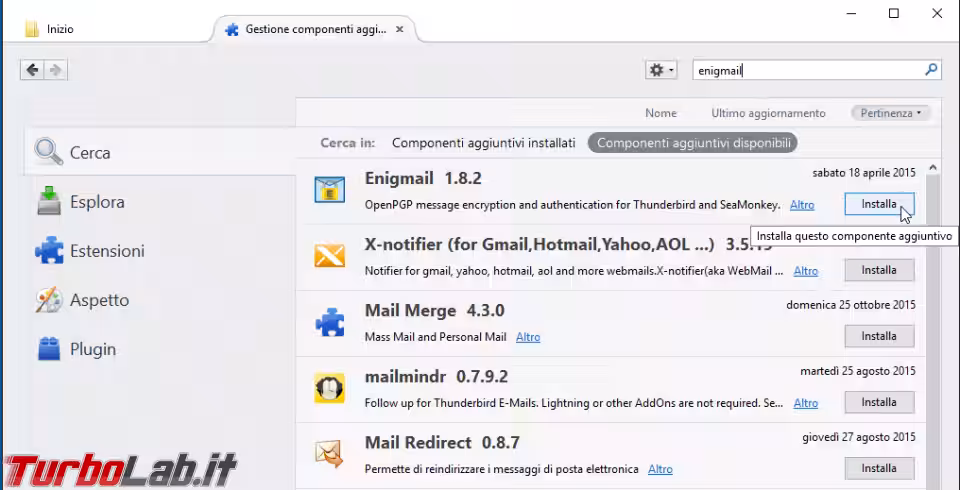Install the X-notifier add-on
Screen dimensions: 960x490
879,270
